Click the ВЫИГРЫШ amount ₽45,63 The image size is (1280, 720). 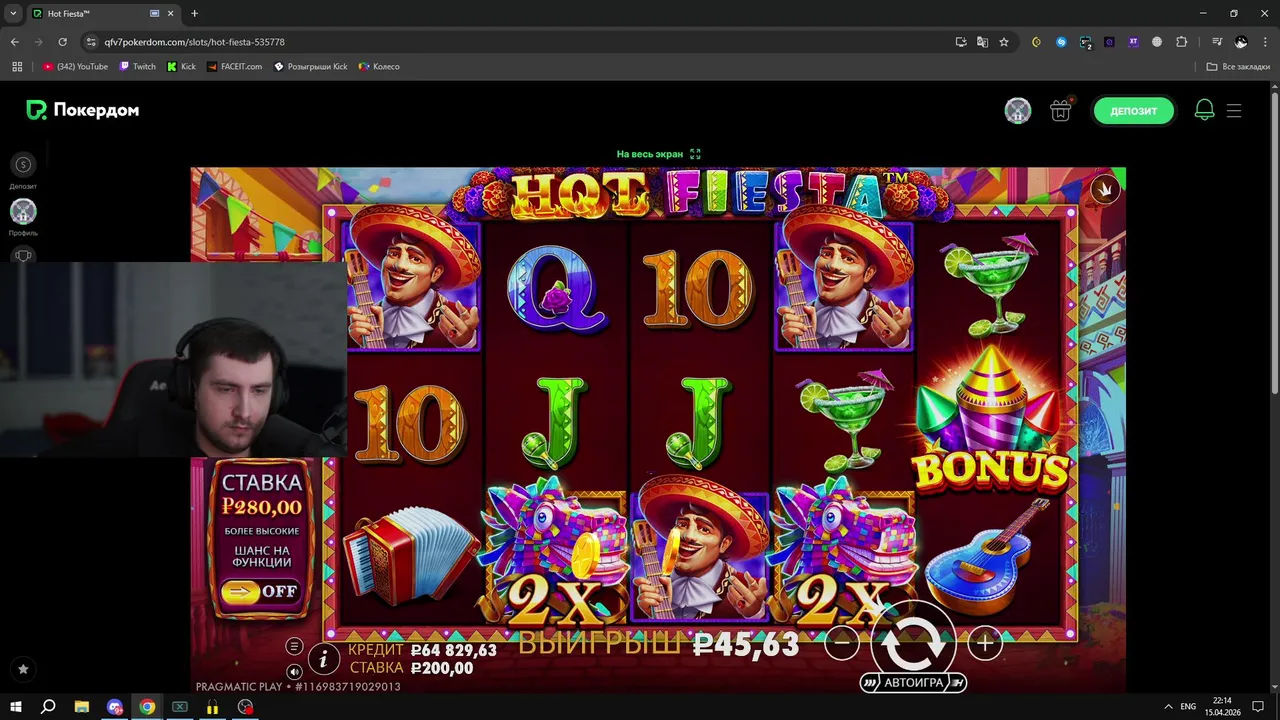(746, 645)
